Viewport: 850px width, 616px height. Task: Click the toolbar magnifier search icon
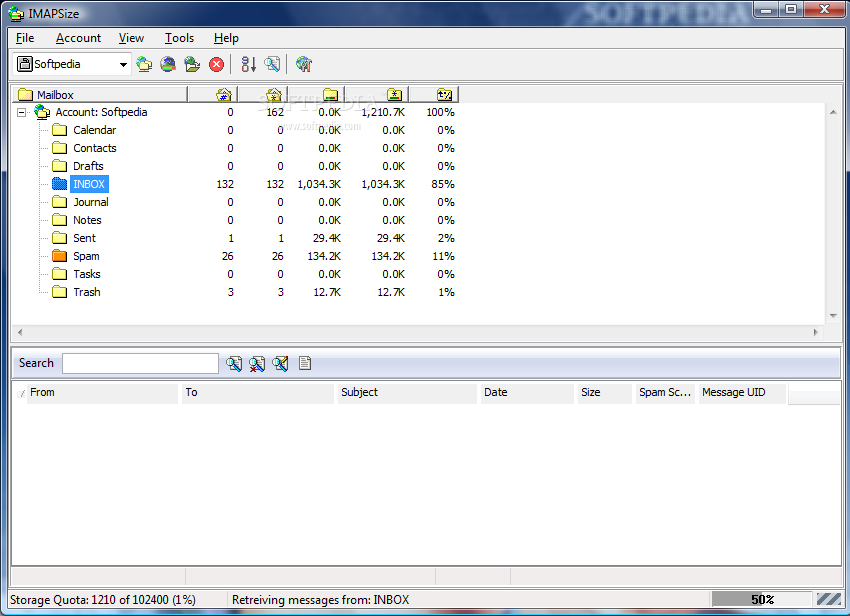(x=272, y=65)
